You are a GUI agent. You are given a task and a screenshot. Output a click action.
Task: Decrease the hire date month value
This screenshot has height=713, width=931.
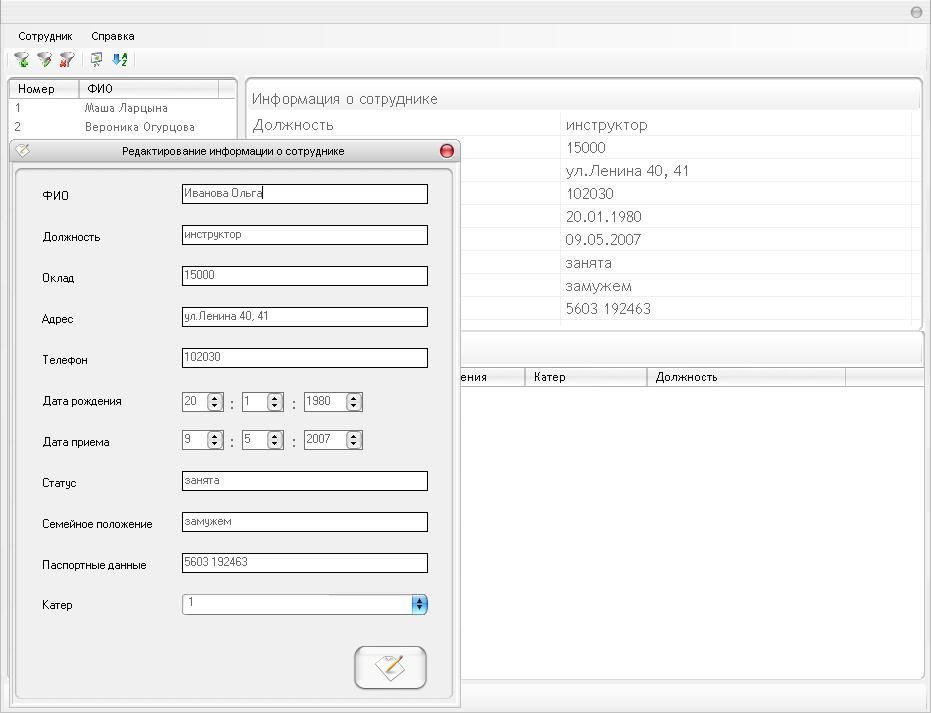[274, 444]
